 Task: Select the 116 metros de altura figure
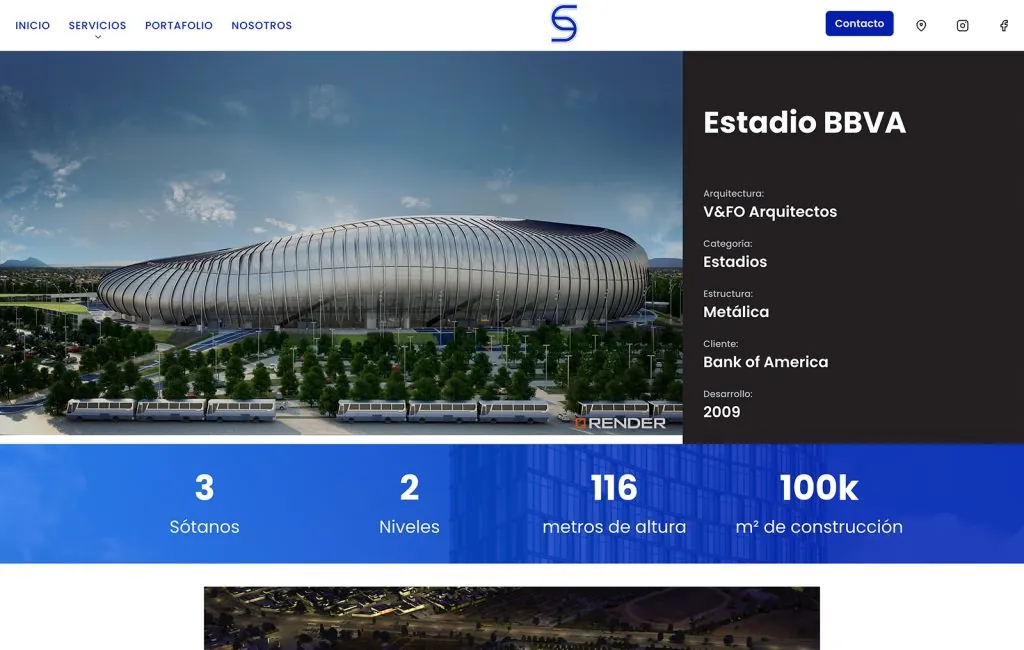(x=614, y=505)
